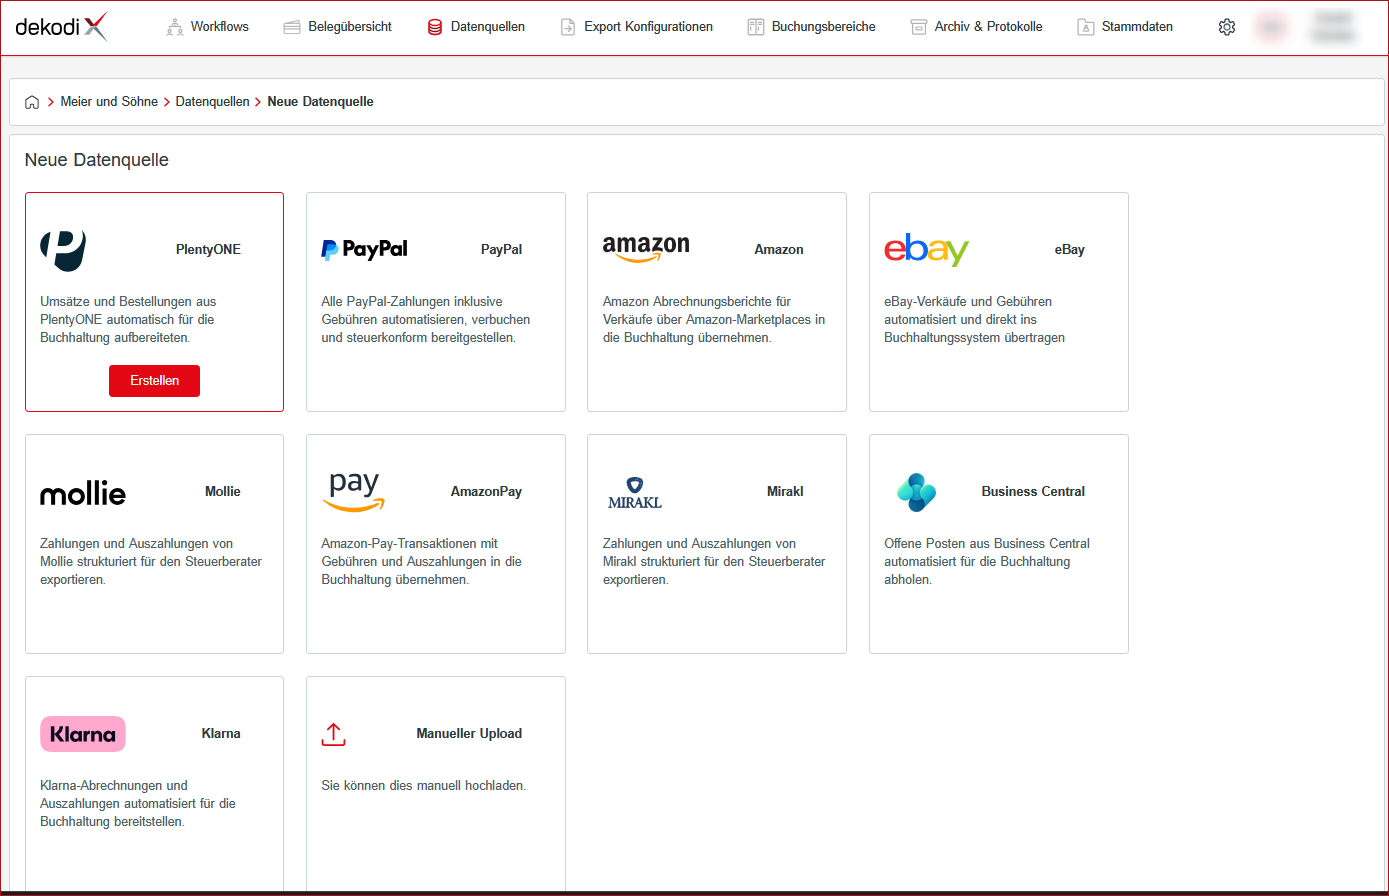This screenshot has width=1389, height=896.
Task: Click the PayPal-Zahlungen description text
Action: click(426, 320)
